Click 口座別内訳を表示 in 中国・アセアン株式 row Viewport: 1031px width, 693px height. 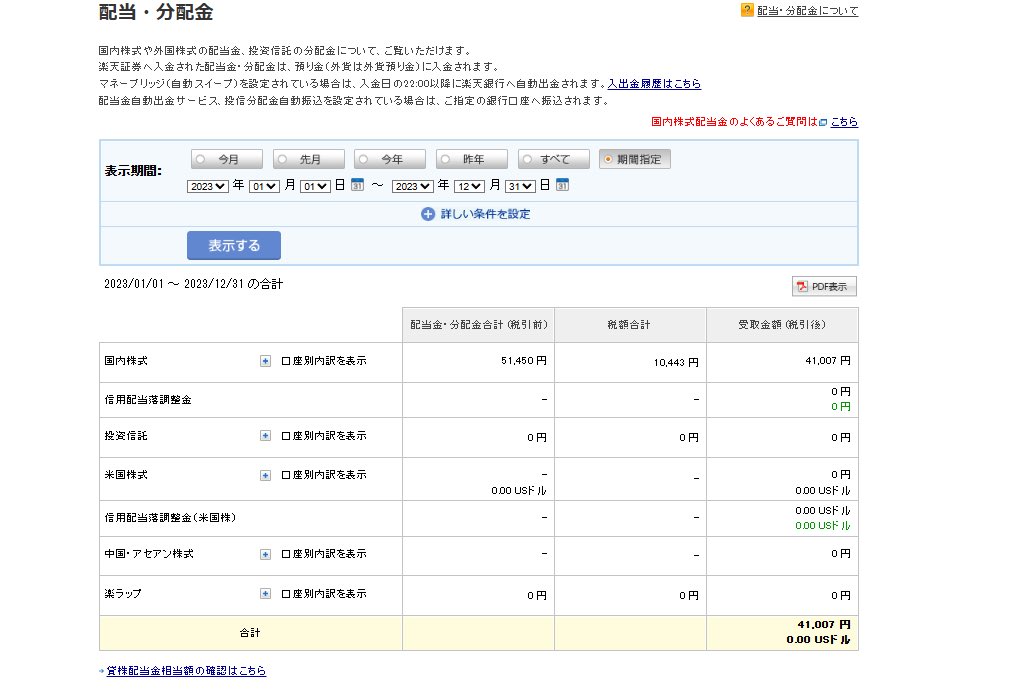tap(324, 554)
